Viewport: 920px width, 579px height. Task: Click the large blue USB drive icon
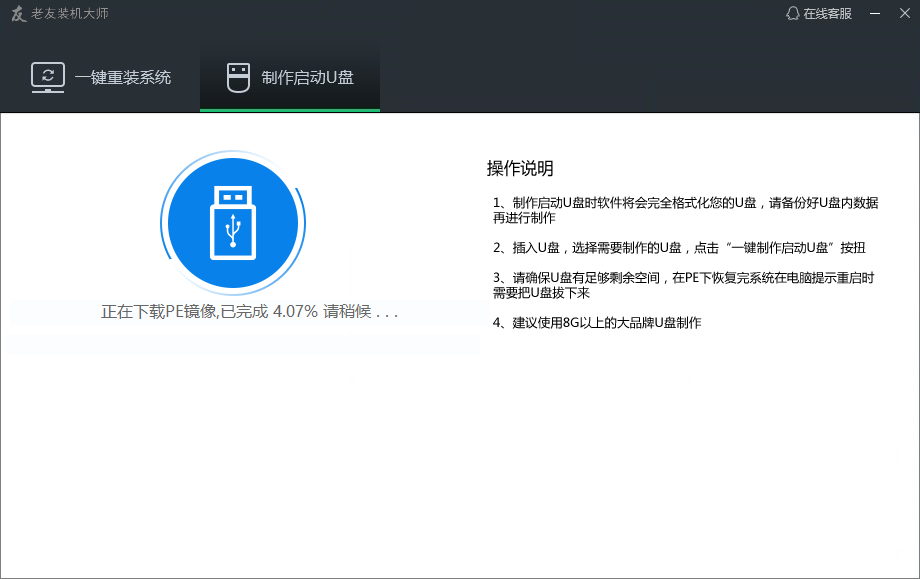232,223
